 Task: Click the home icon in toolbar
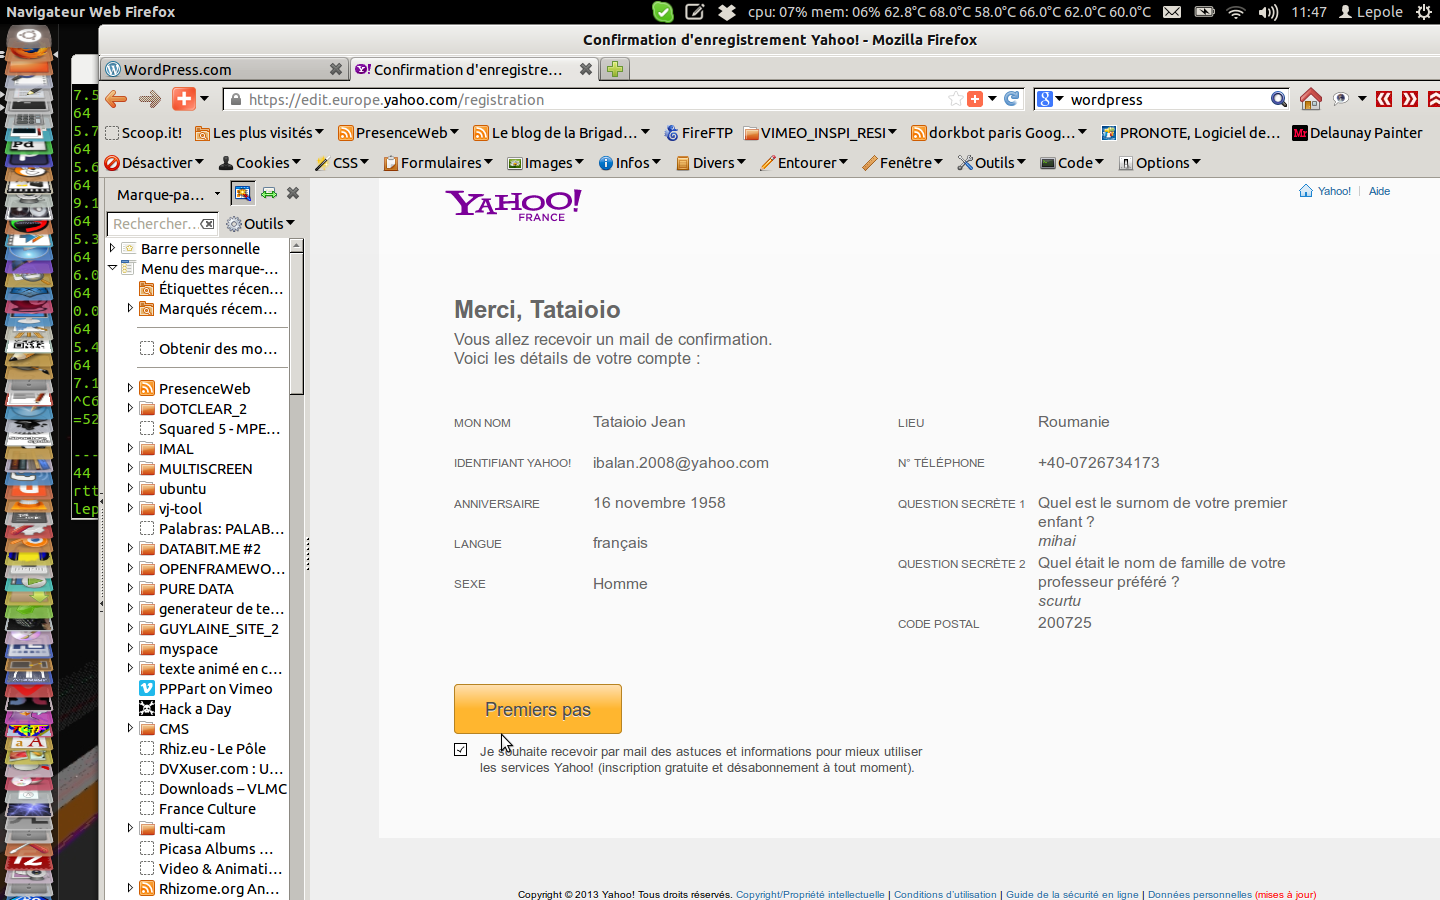tap(1310, 99)
